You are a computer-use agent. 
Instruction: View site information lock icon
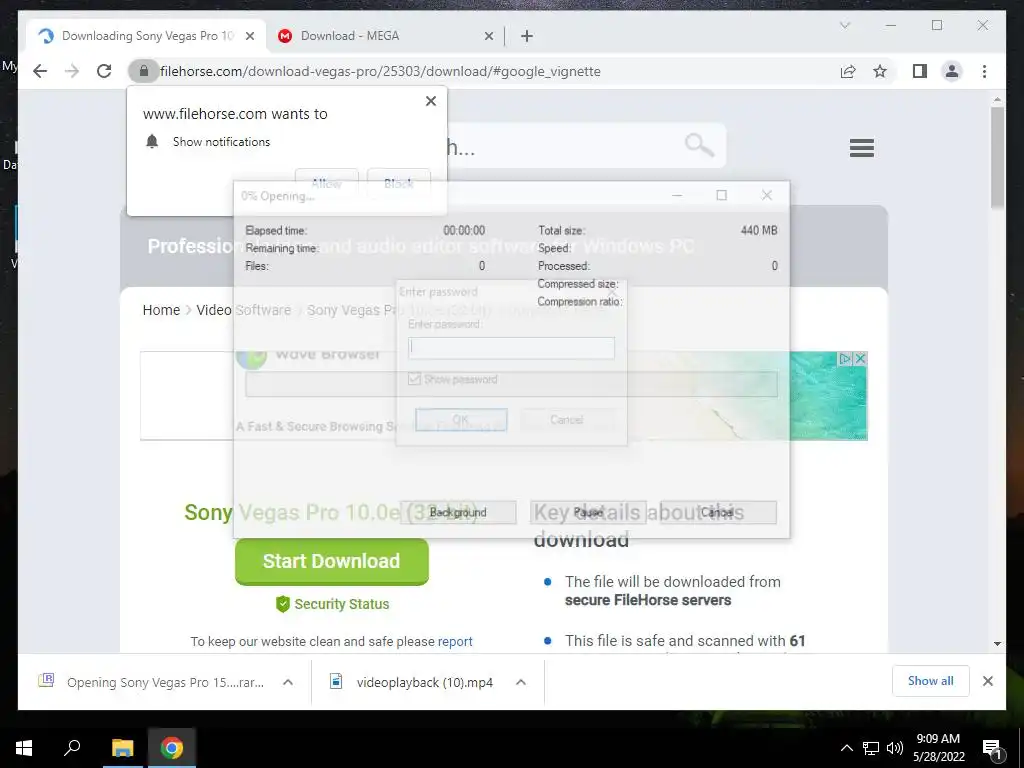[x=144, y=71]
